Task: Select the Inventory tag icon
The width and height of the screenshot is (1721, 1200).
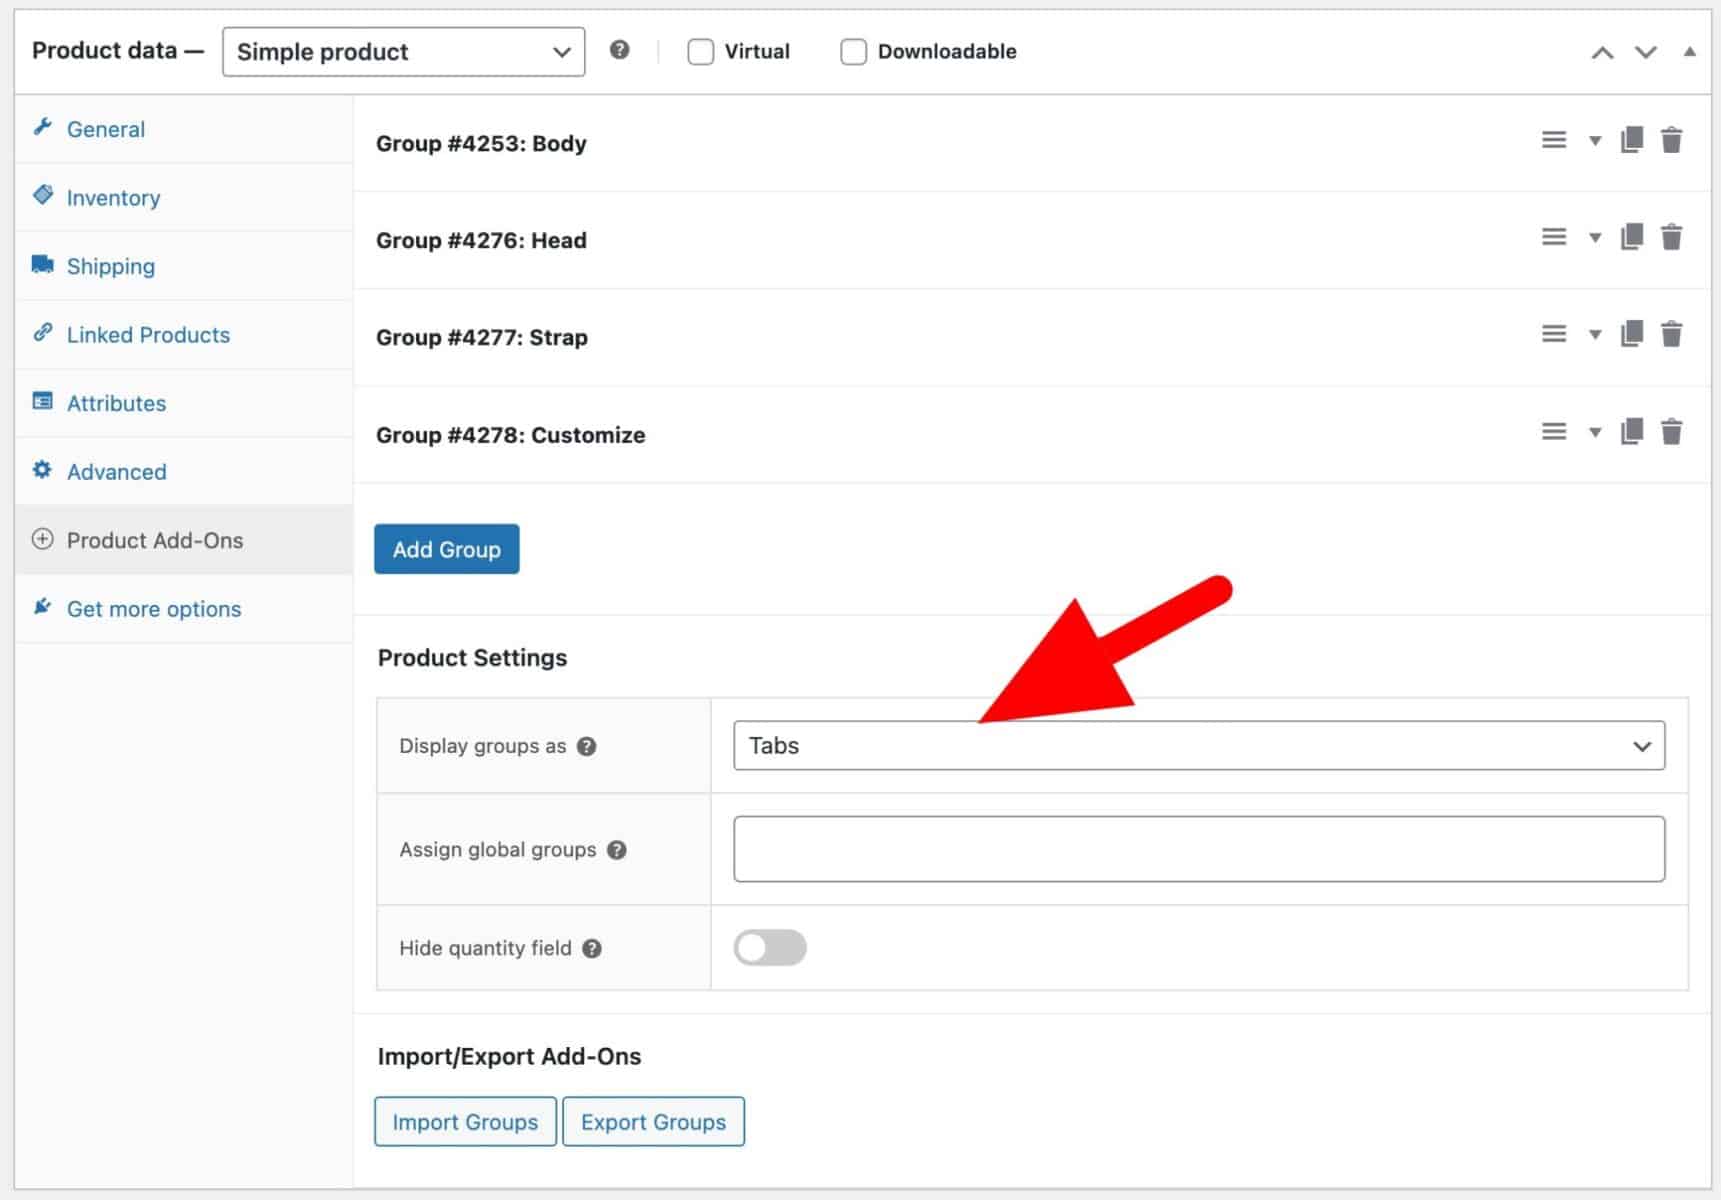Action: 44,196
